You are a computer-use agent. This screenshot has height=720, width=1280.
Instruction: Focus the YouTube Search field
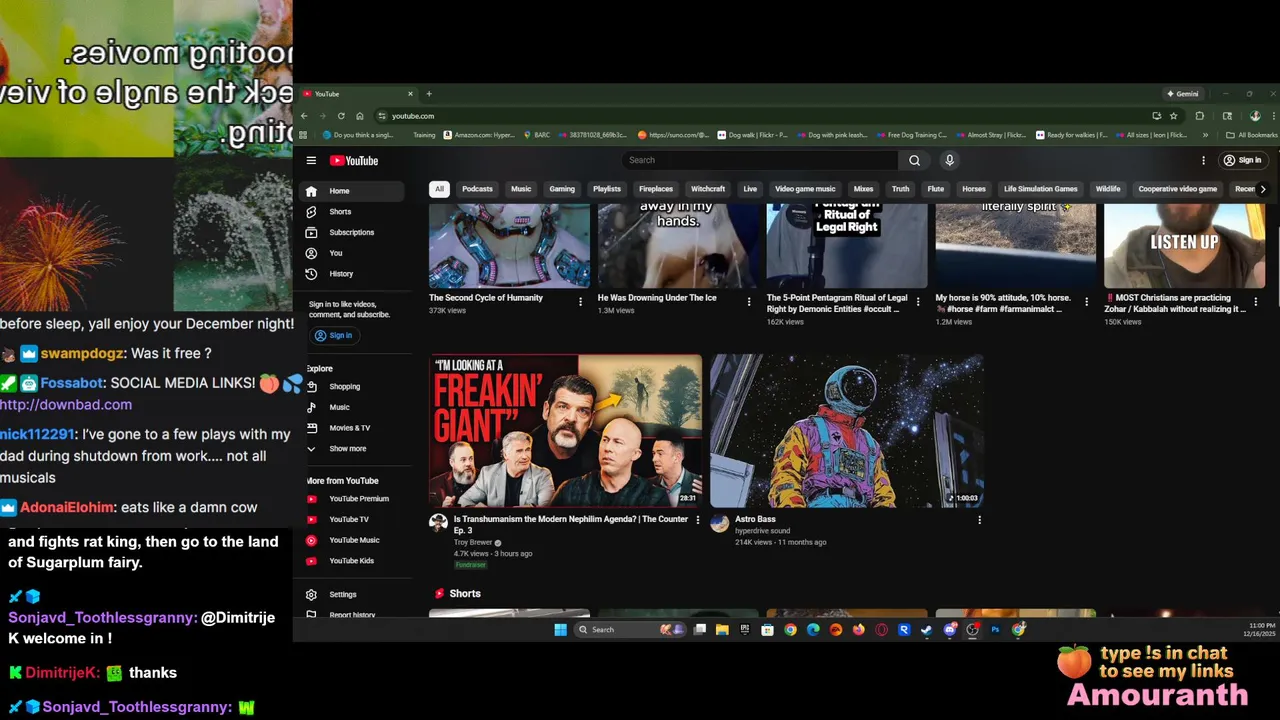click(760, 160)
